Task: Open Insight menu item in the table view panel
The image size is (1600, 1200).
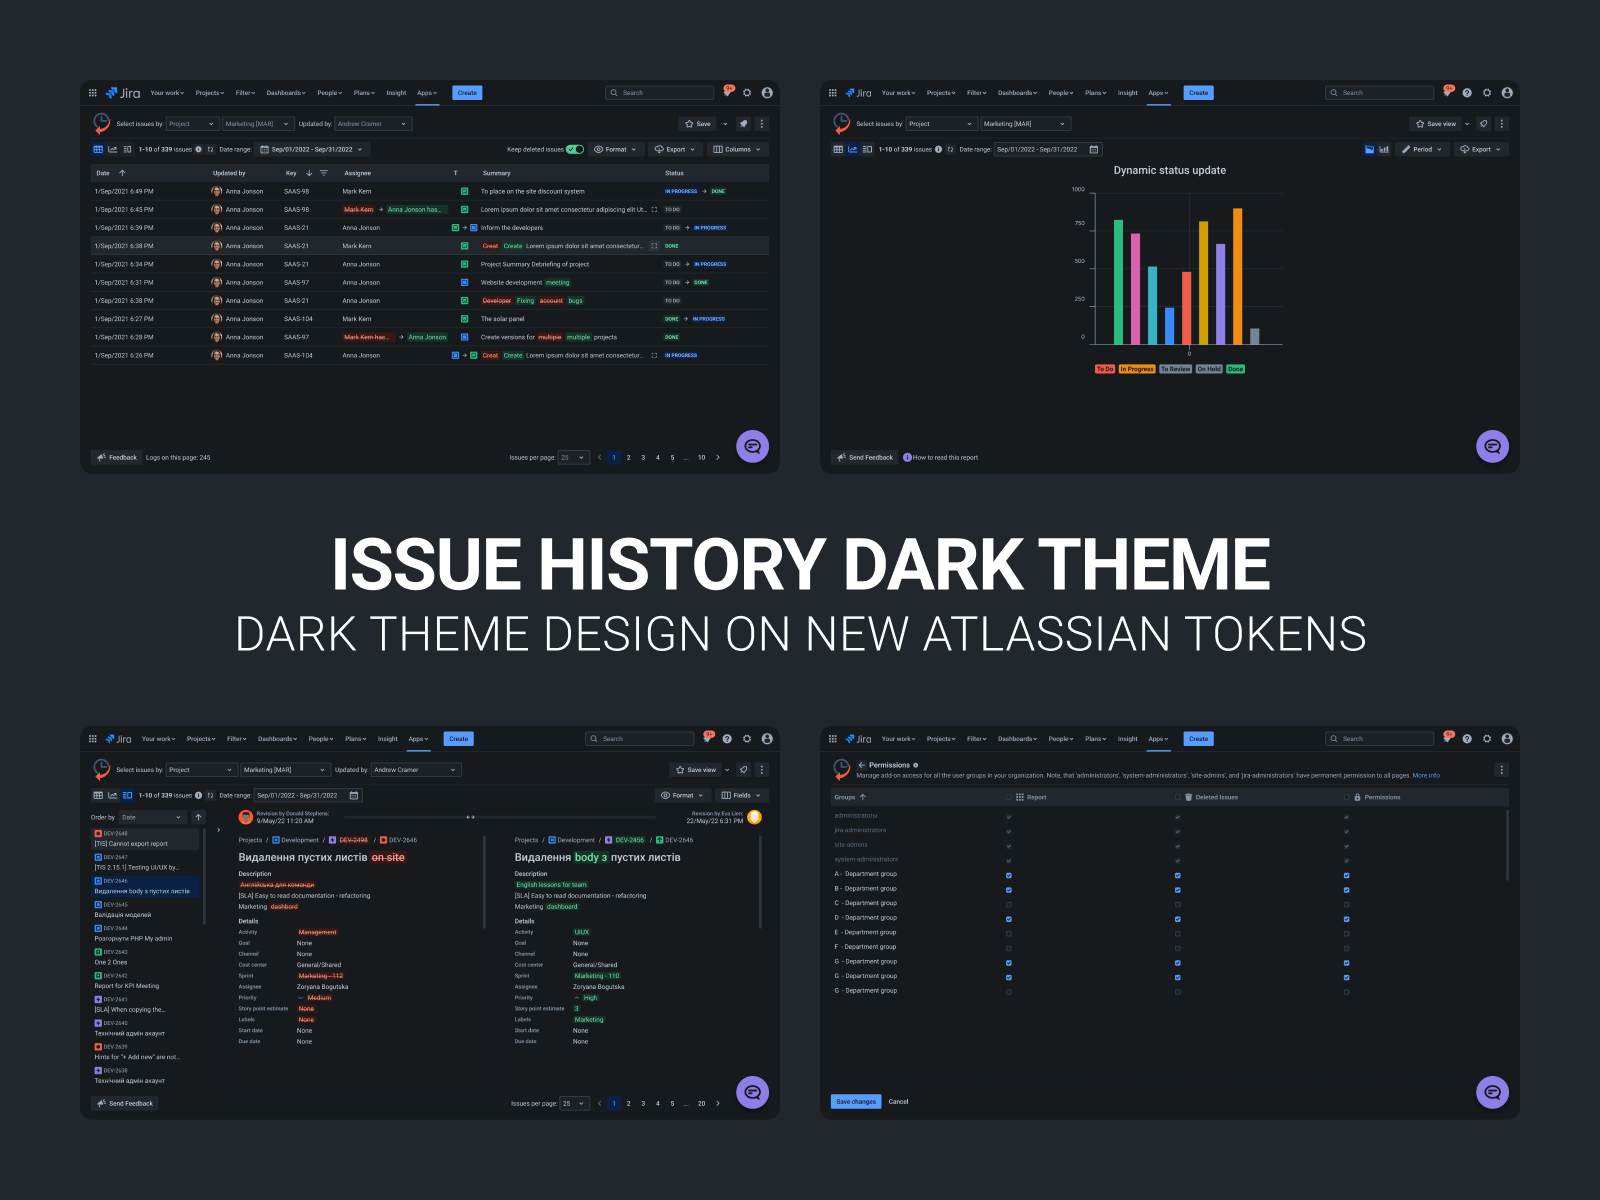Action: click(396, 93)
